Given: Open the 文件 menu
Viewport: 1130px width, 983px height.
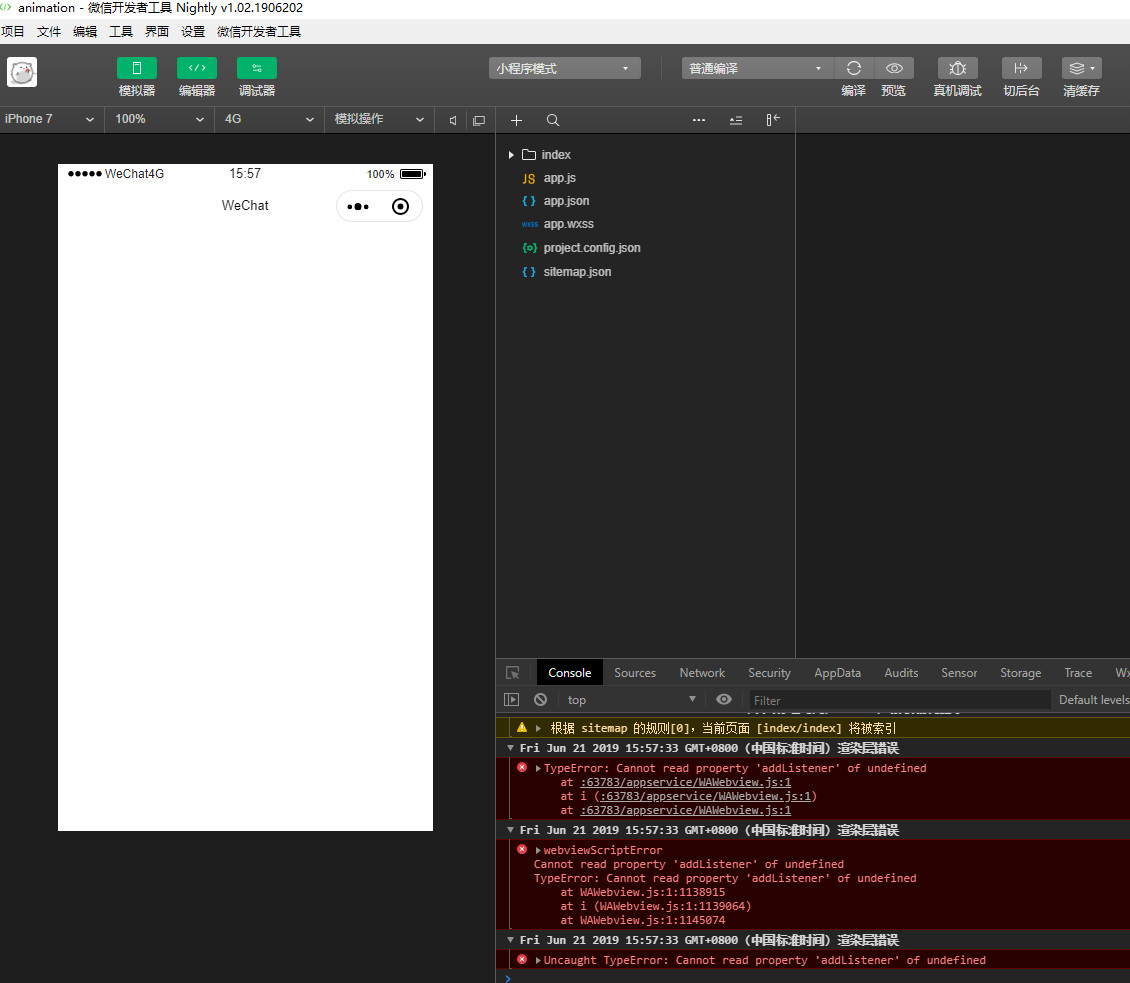Looking at the screenshot, I should coord(48,32).
